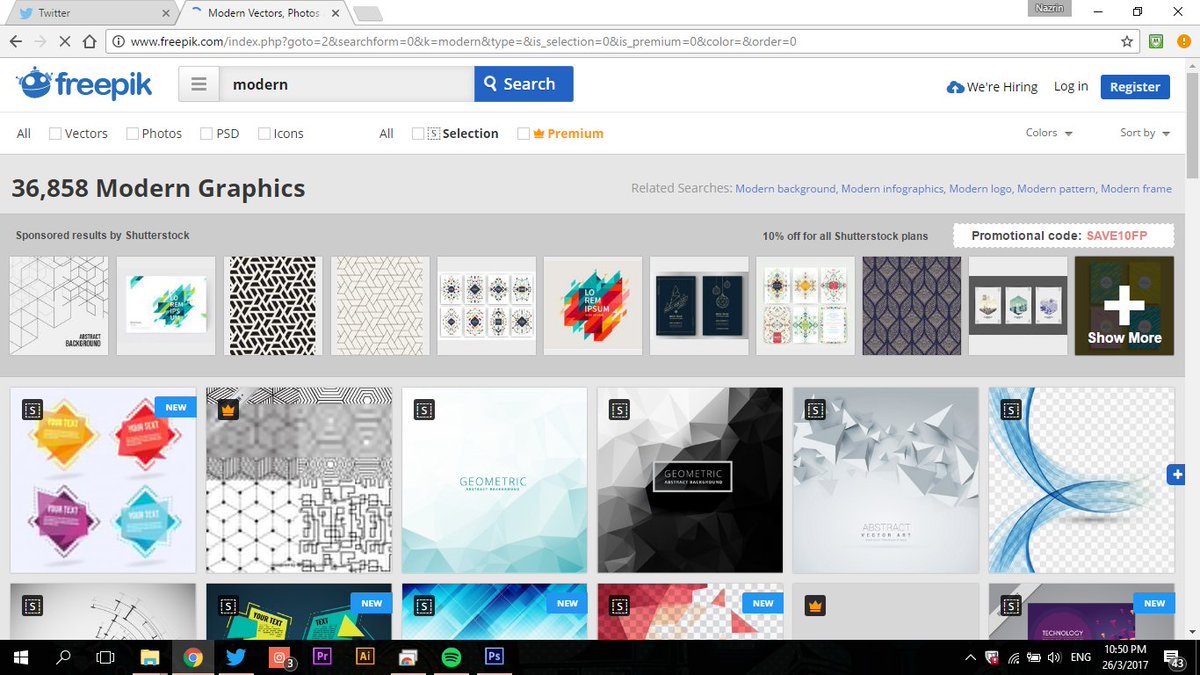The height and width of the screenshot is (675, 1200).
Task: Click the Selection badge on gray Abstract image
Action: (x=815, y=410)
